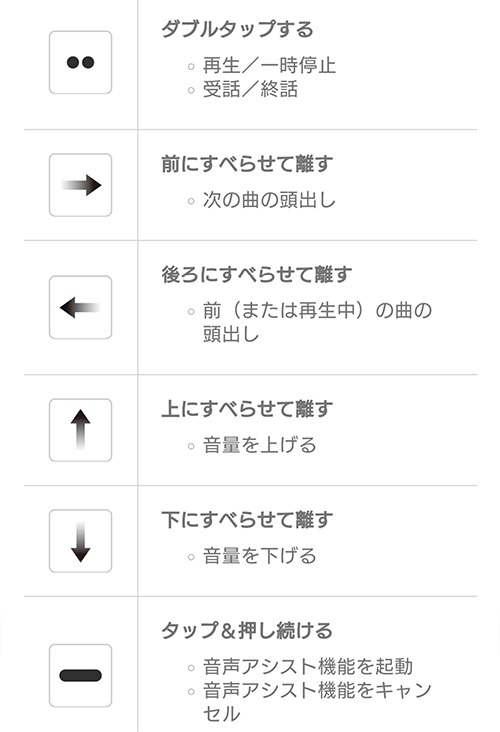This screenshot has height=732, width=500.
Task: Click the long-press horizontal bar icon
Action: coord(80,676)
